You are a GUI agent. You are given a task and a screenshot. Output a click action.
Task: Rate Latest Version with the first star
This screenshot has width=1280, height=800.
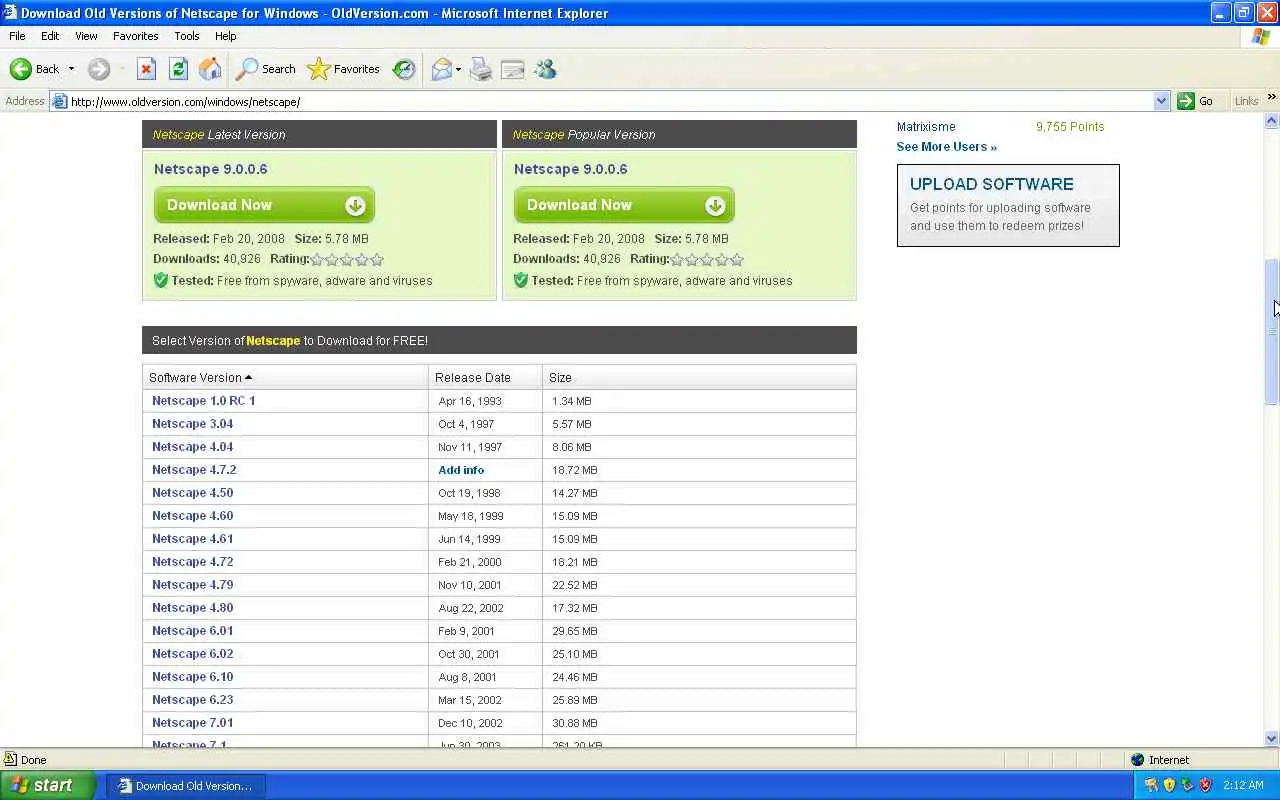[317, 259]
